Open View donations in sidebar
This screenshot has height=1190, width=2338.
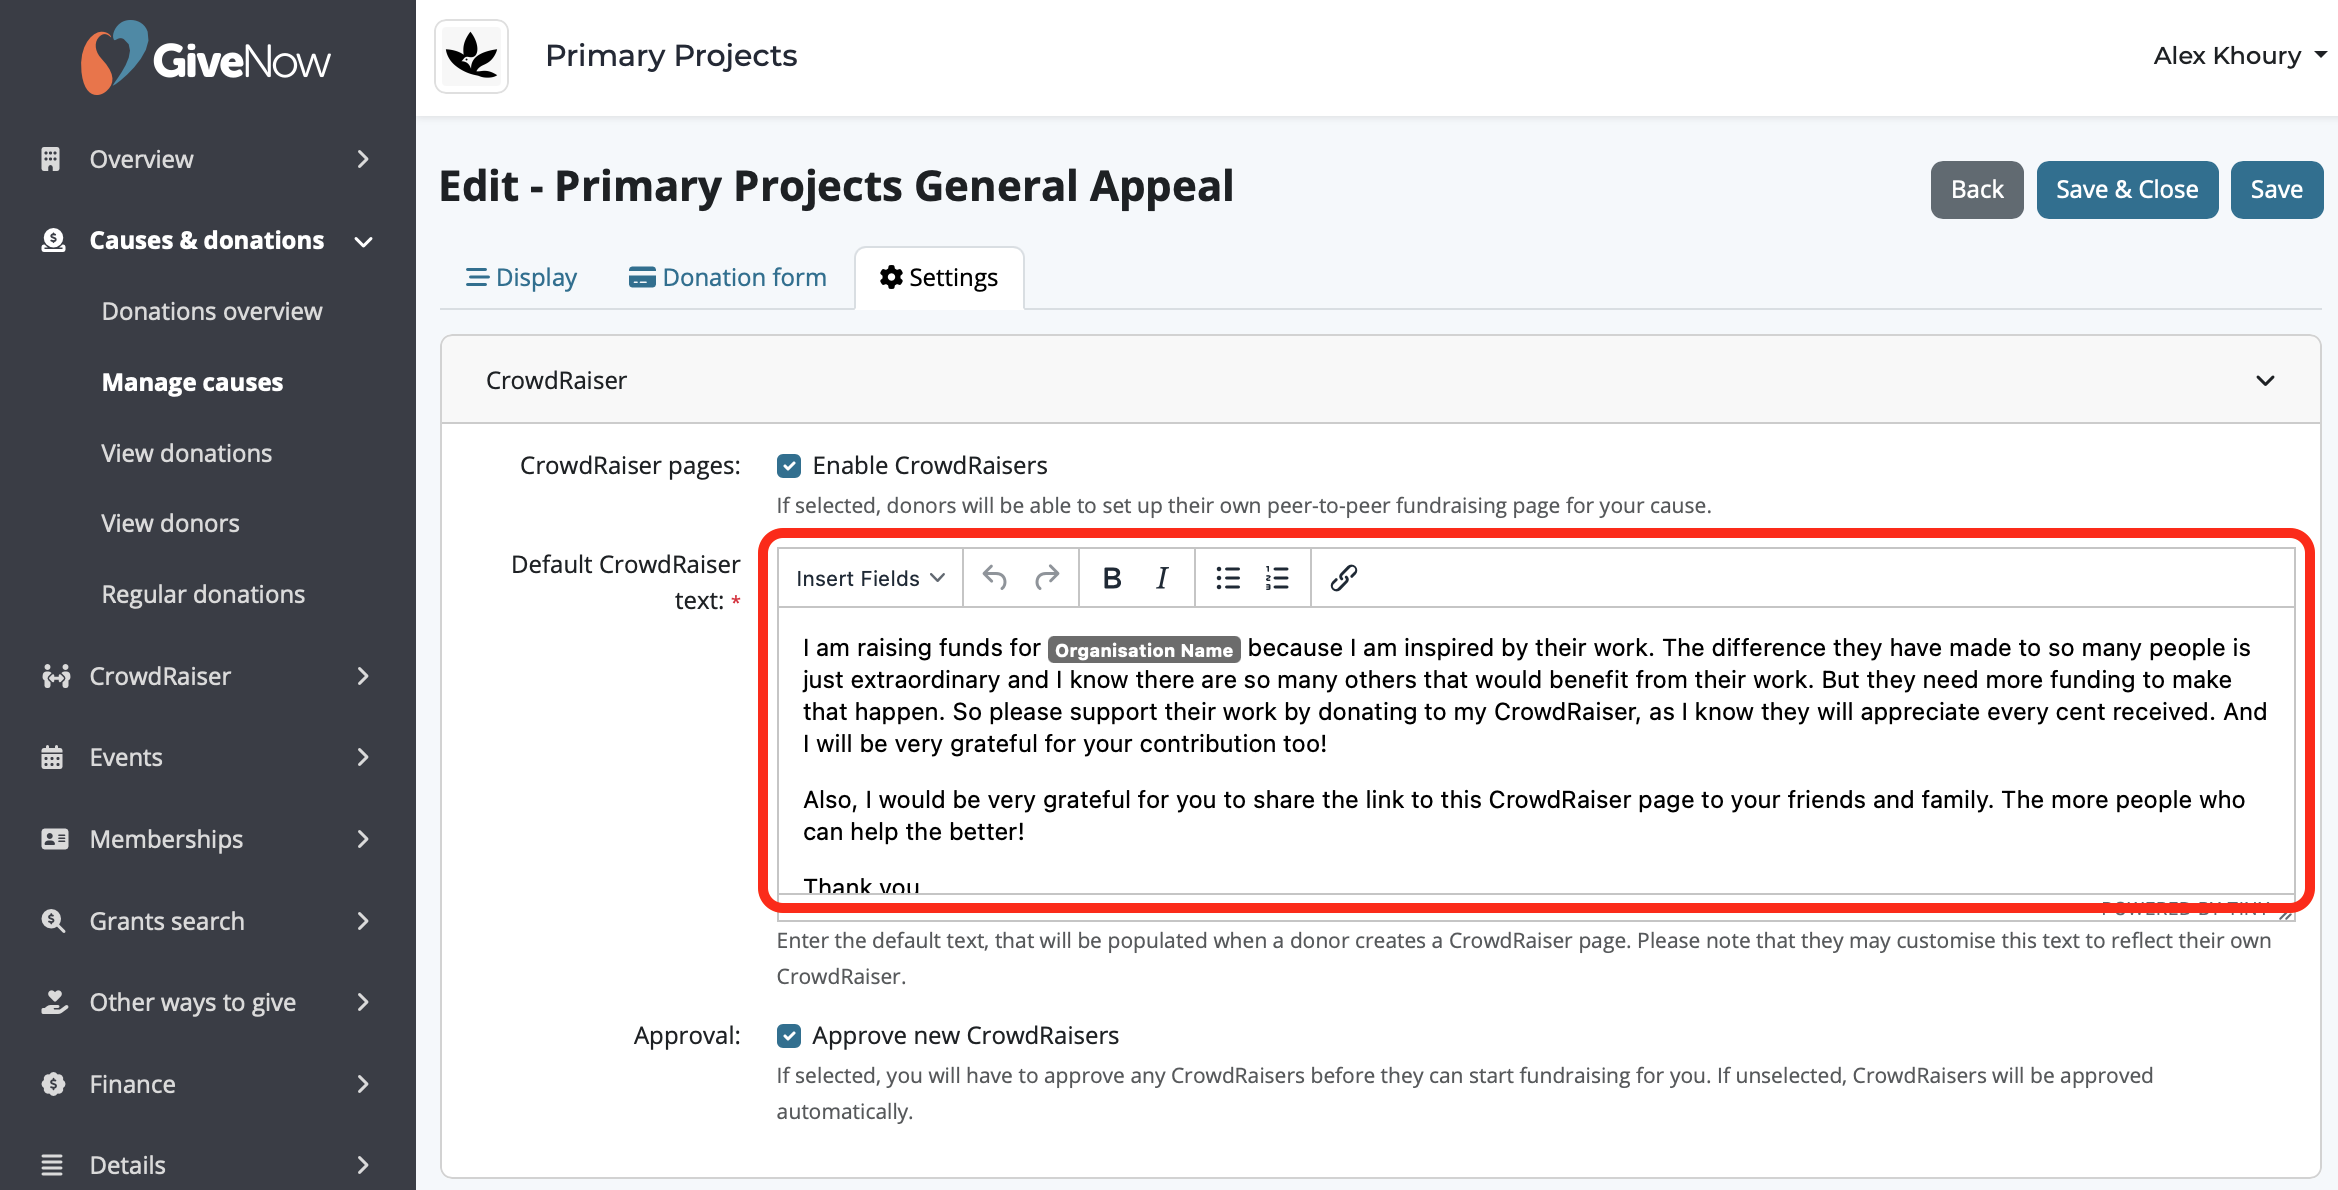click(x=186, y=453)
